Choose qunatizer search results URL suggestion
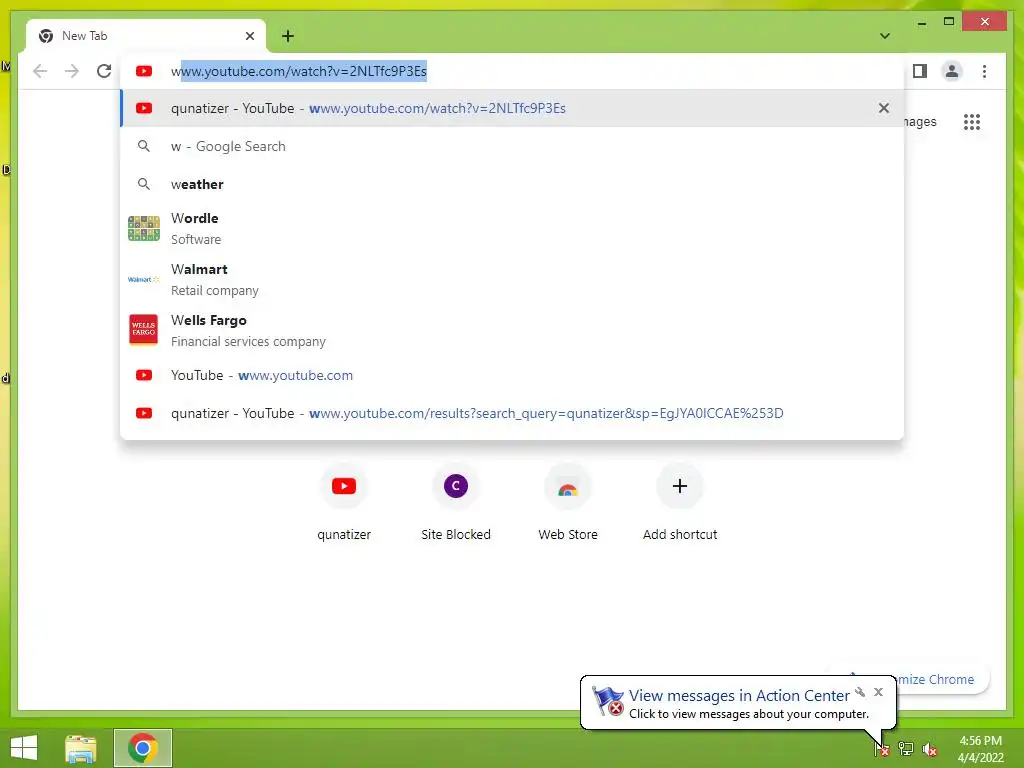This screenshot has width=1024, height=768. (x=512, y=413)
